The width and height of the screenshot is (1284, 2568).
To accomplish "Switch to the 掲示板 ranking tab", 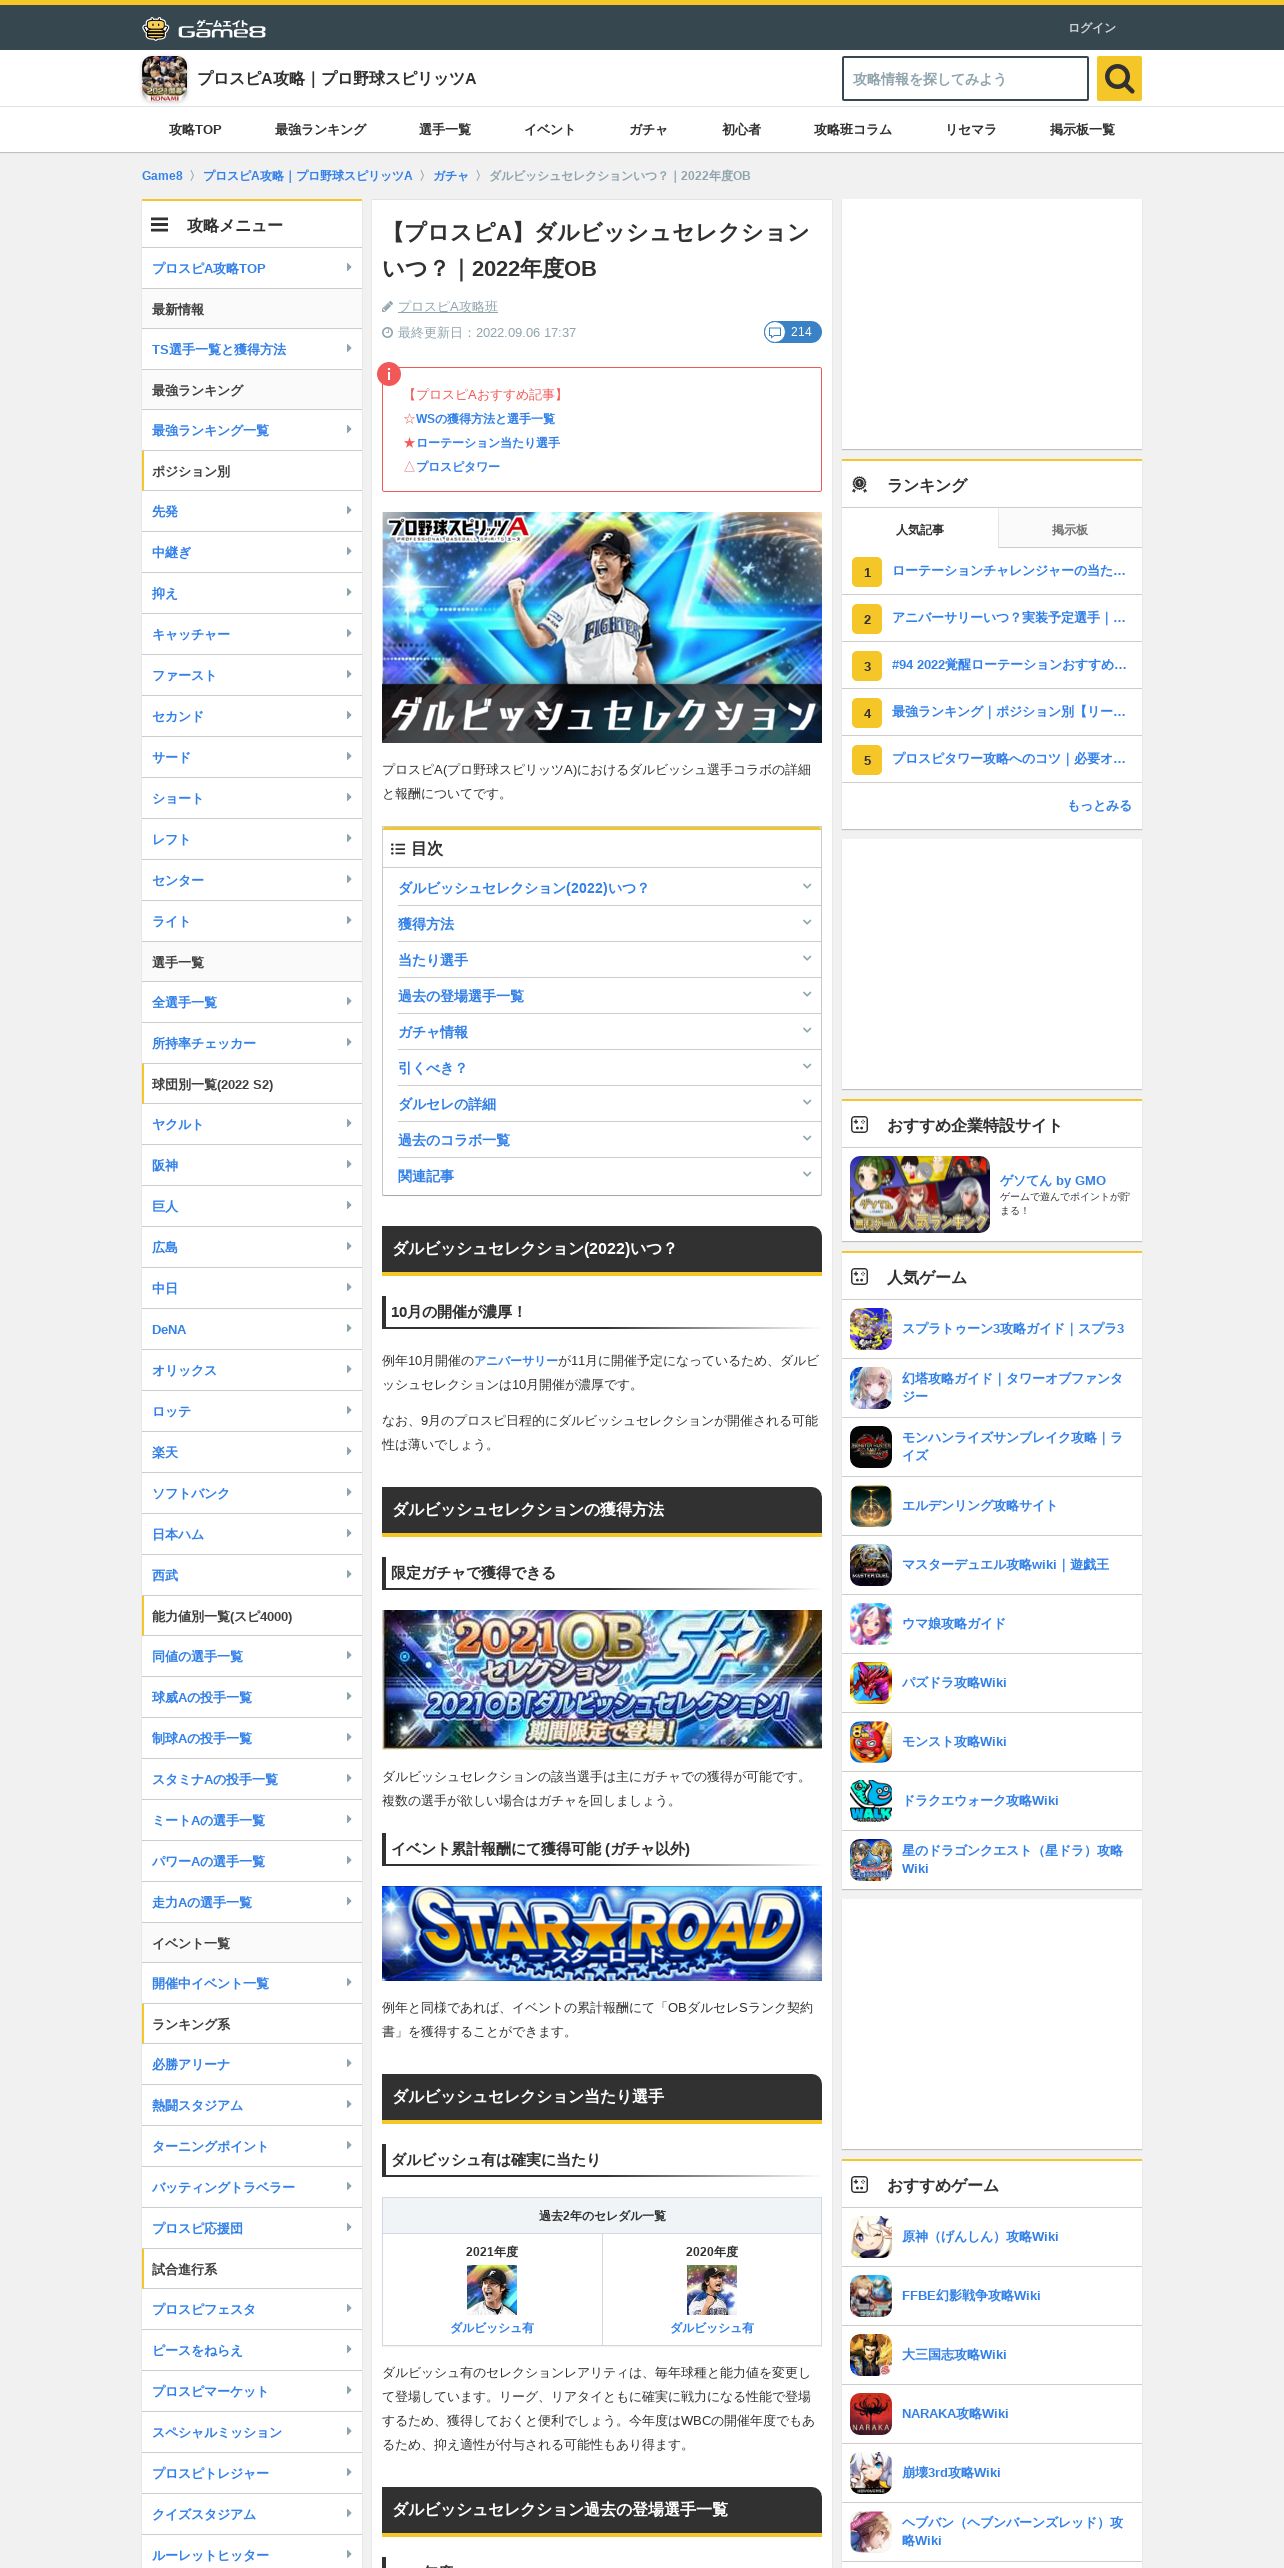I will tap(1069, 529).
